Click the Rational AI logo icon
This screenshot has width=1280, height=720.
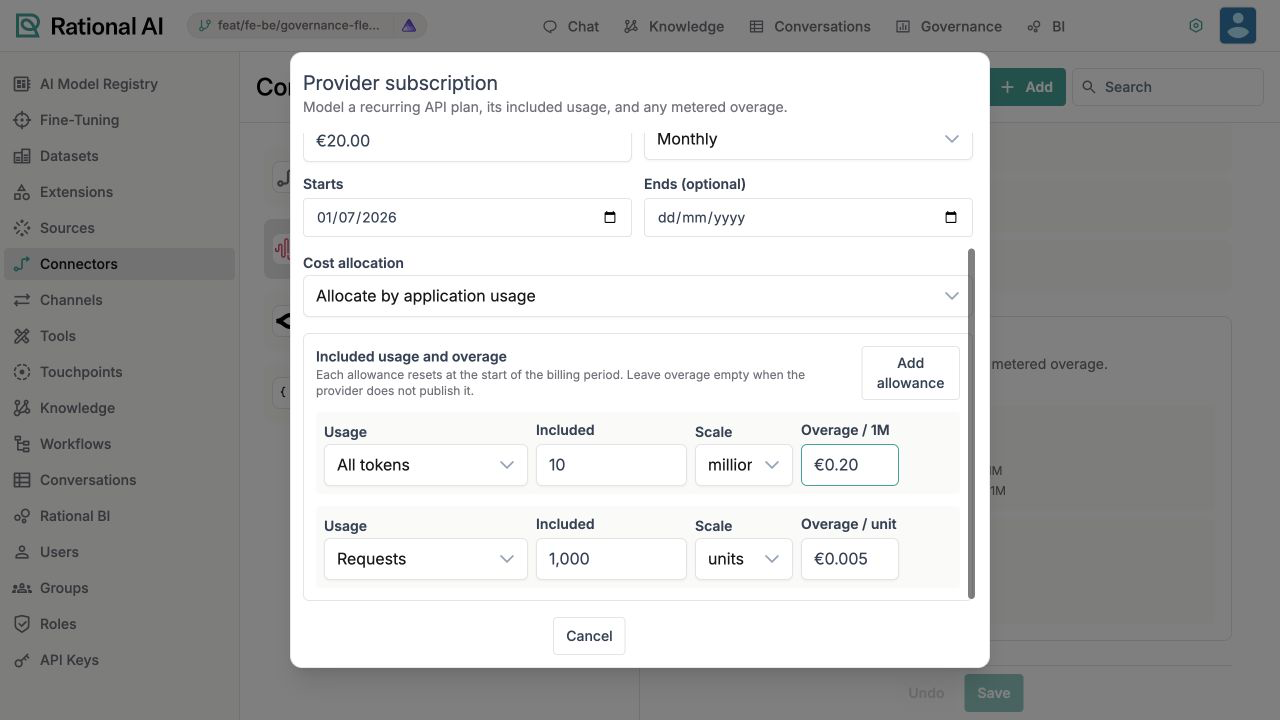pyautogui.click(x=28, y=26)
